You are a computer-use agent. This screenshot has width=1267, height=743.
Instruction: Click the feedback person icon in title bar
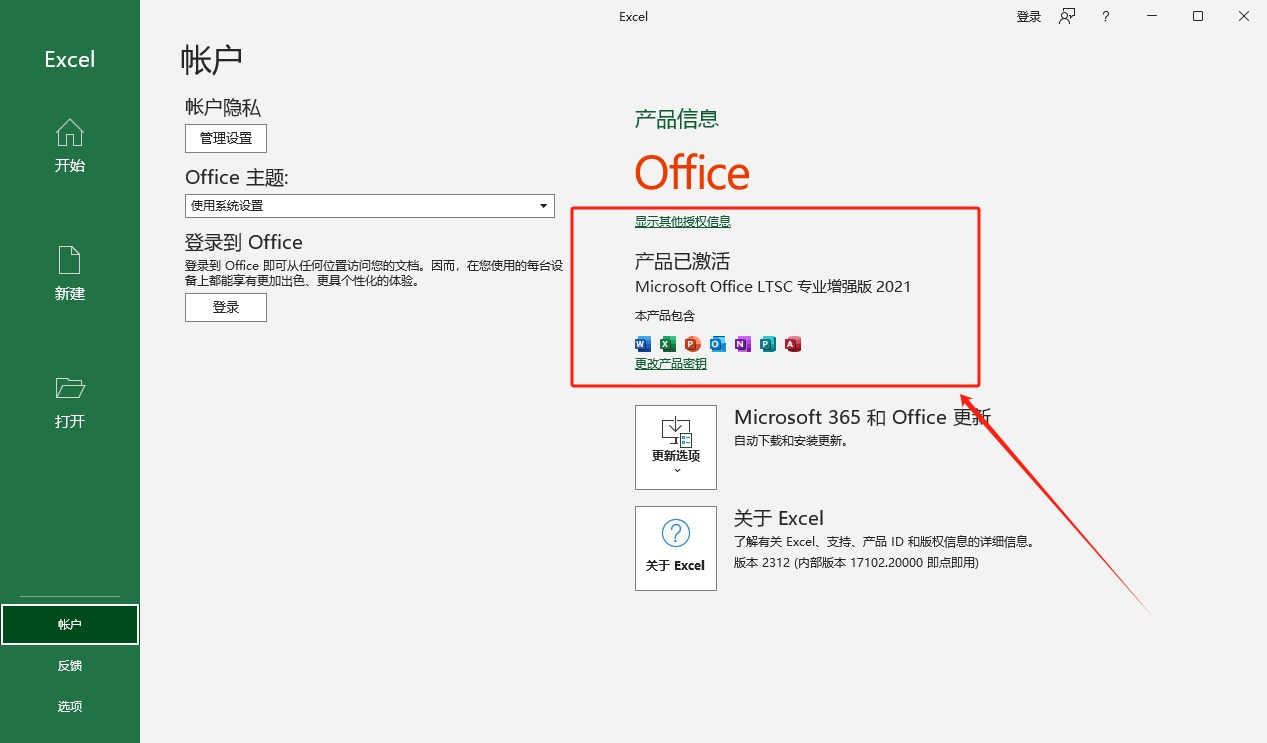point(1068,16)
